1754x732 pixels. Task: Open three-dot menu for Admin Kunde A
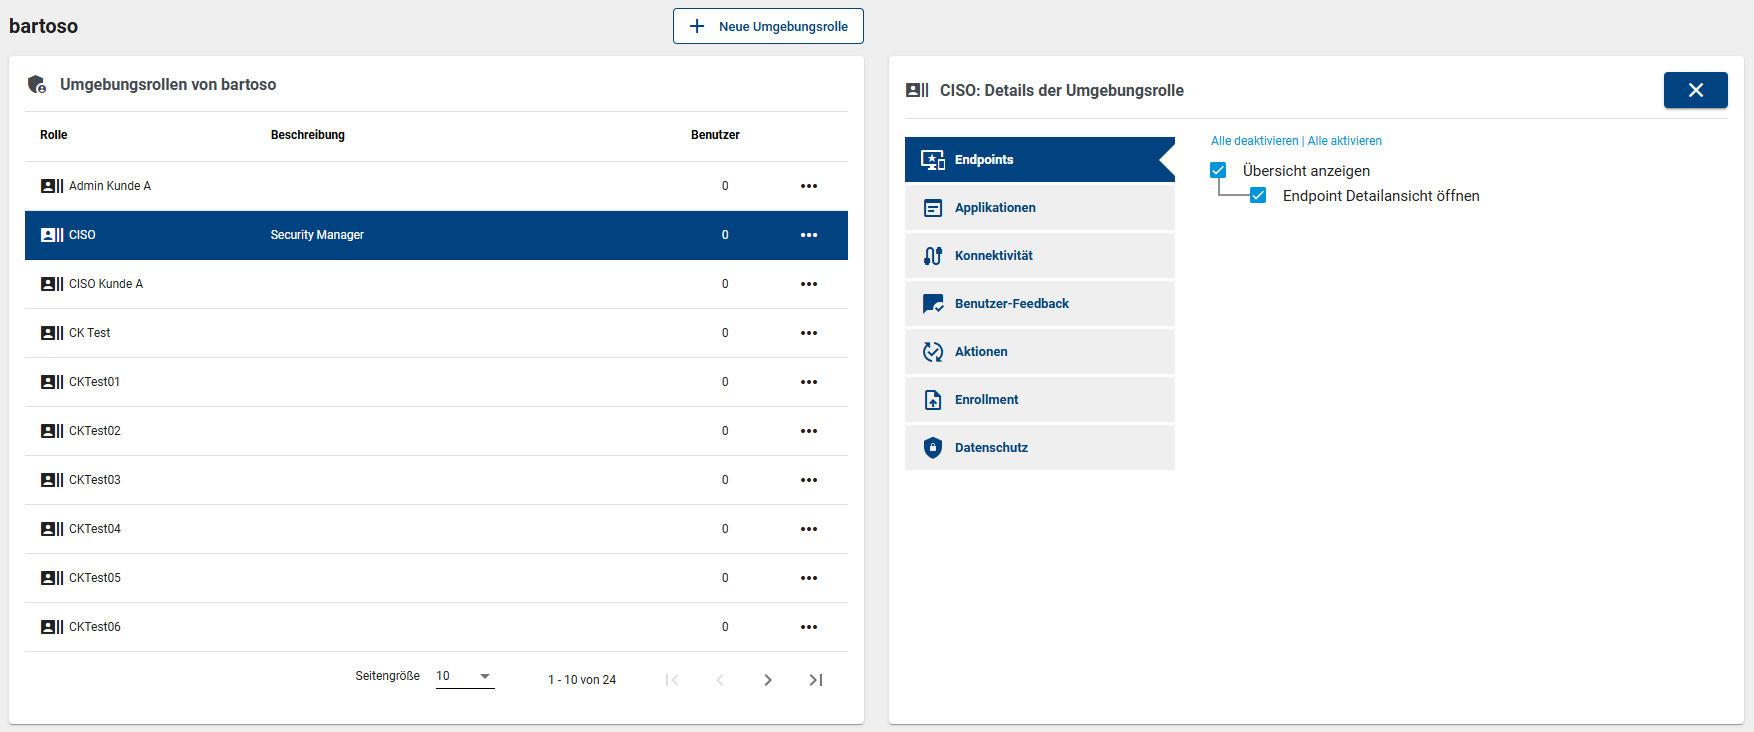(808, 186)
